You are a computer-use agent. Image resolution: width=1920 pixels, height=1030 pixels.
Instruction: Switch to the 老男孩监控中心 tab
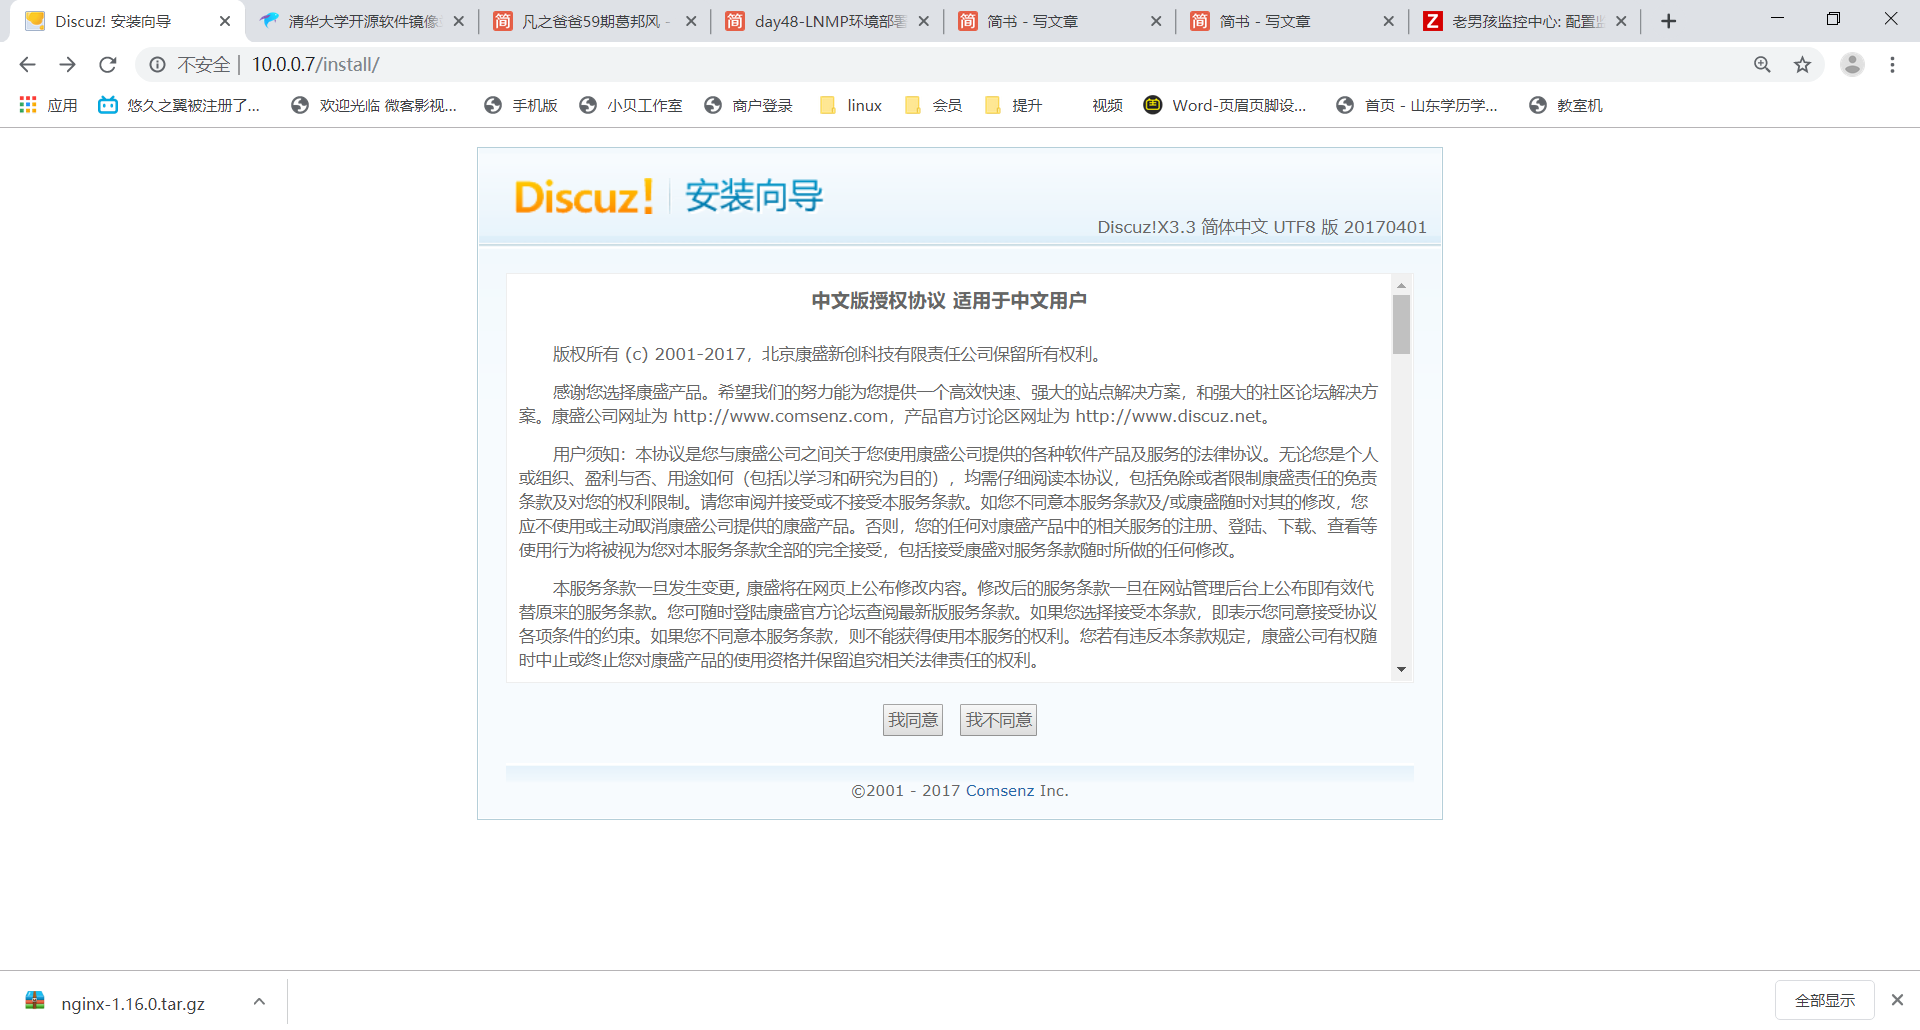pyautogui.click(x=1520, y=20)
